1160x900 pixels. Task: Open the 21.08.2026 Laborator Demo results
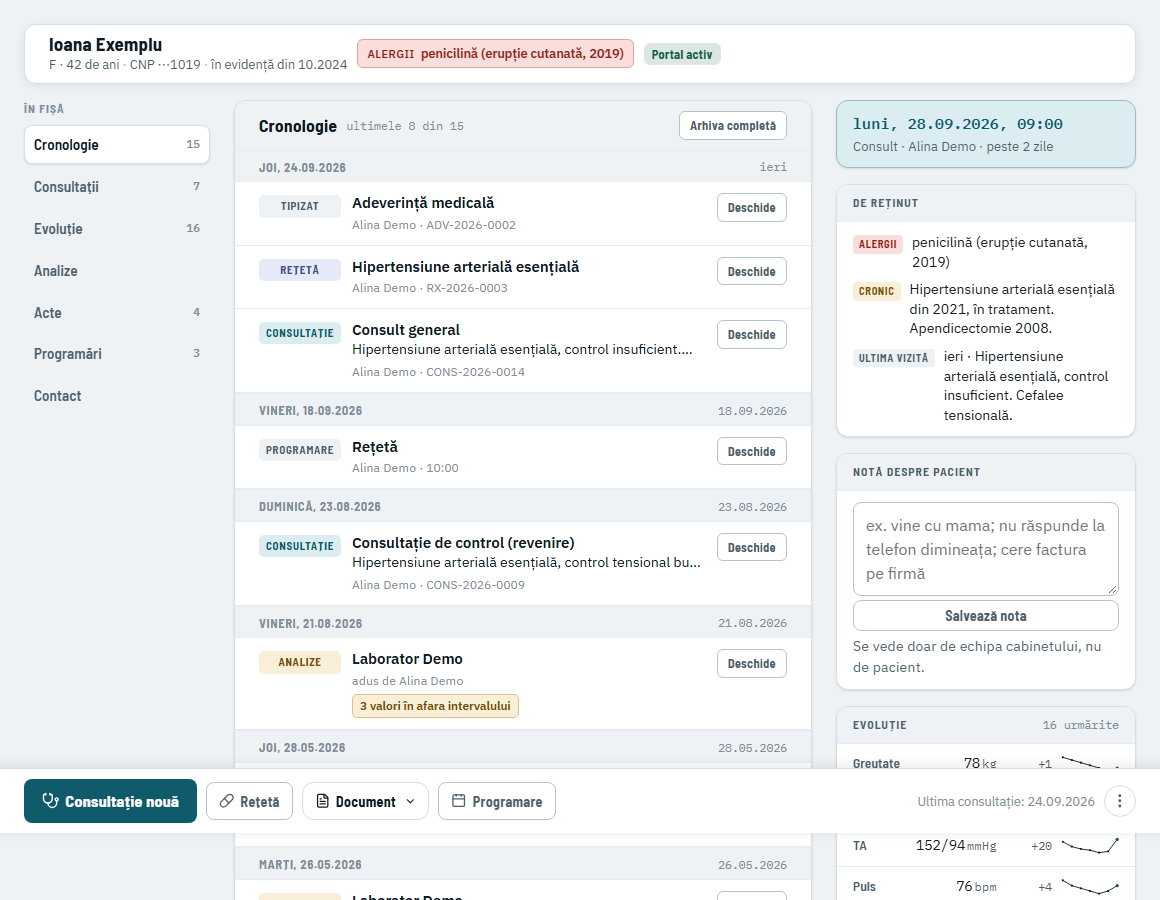pos(752,664)
